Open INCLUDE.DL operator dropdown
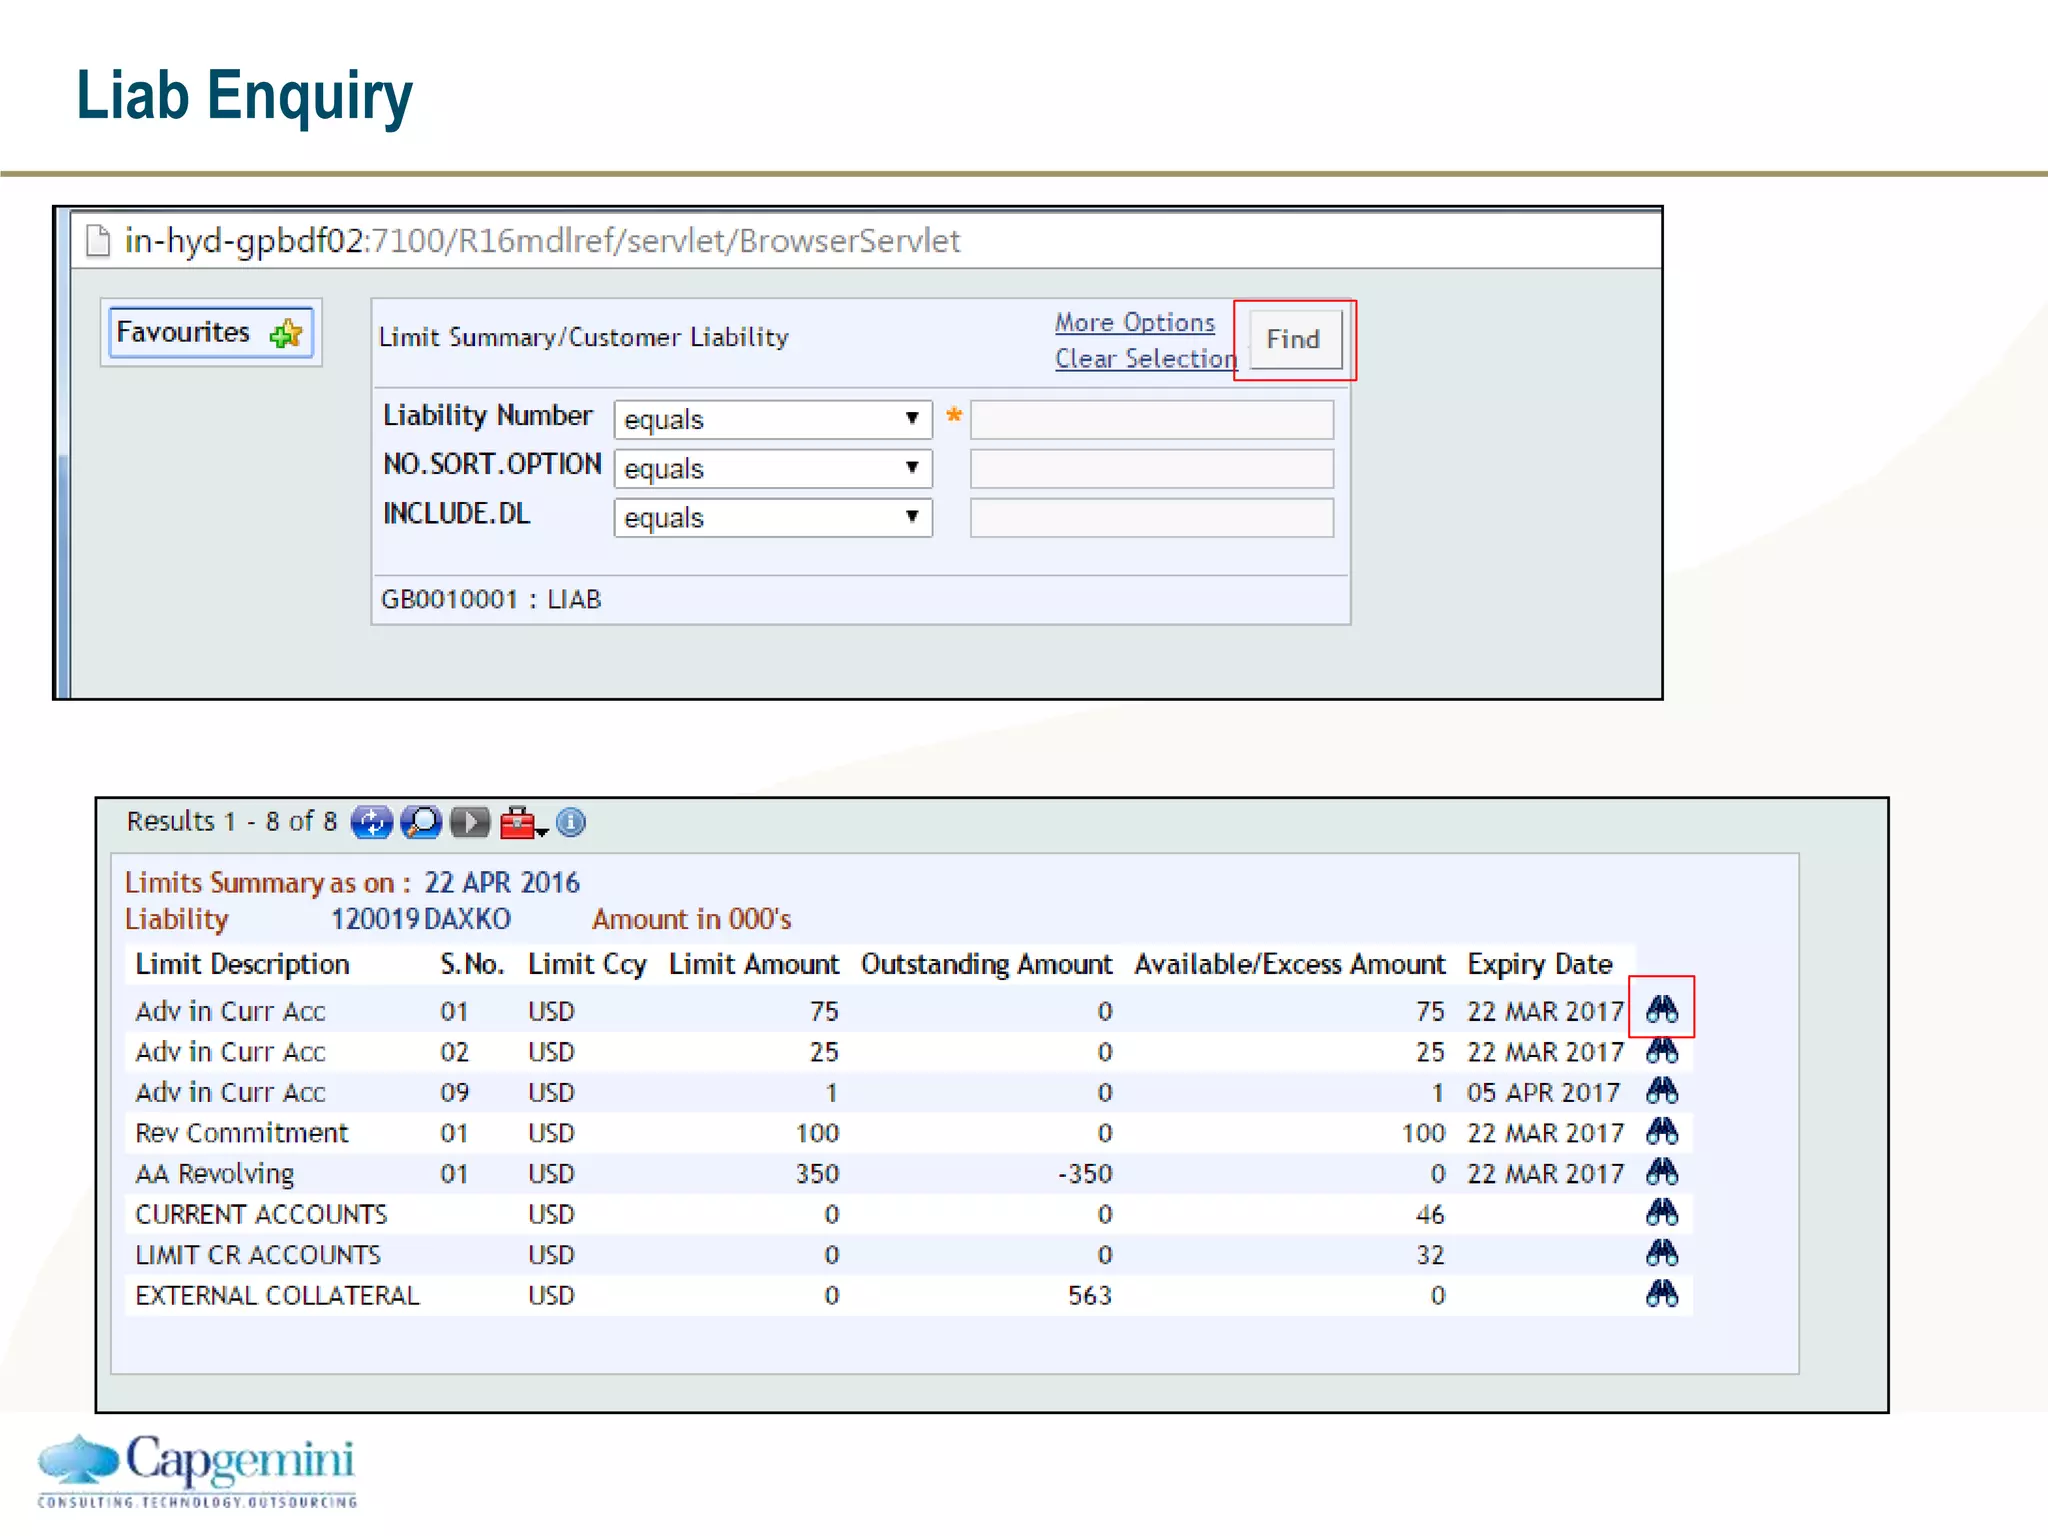This screenshot has width=2048, height=1536. point(773,517)
